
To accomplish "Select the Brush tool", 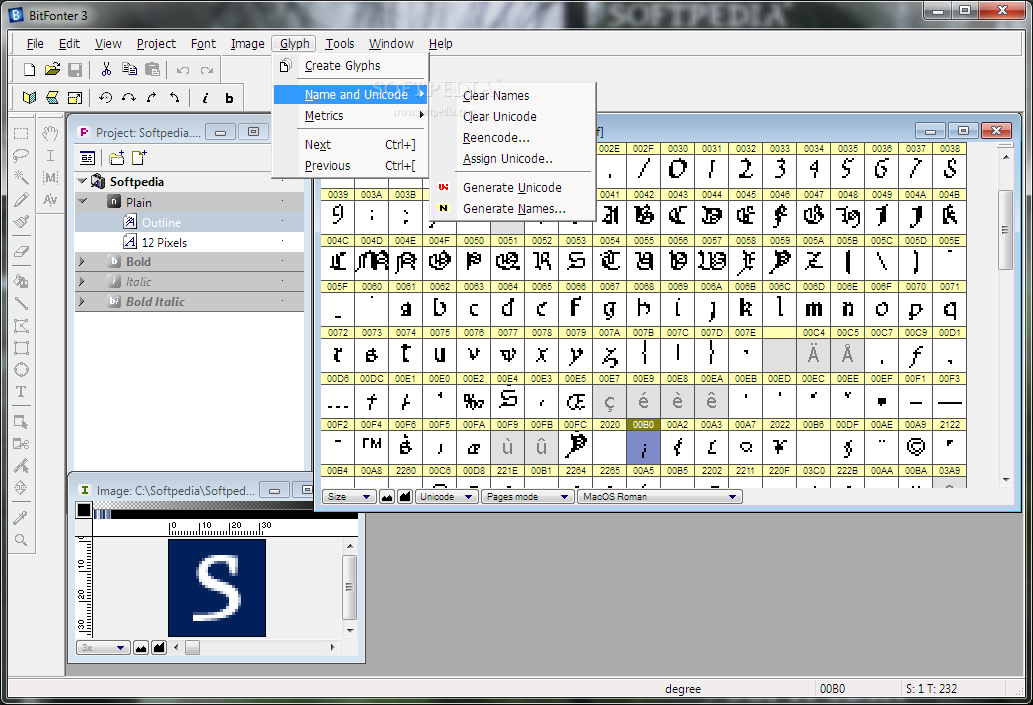I will pos(21,221).
